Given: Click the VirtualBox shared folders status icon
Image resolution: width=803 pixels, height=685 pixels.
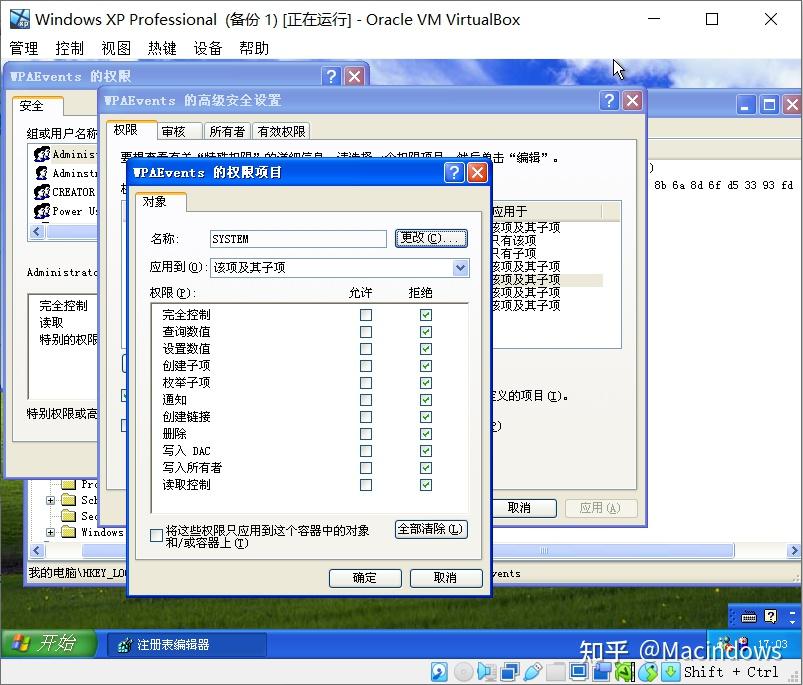Looking at the screenshot, I should 557,671.
